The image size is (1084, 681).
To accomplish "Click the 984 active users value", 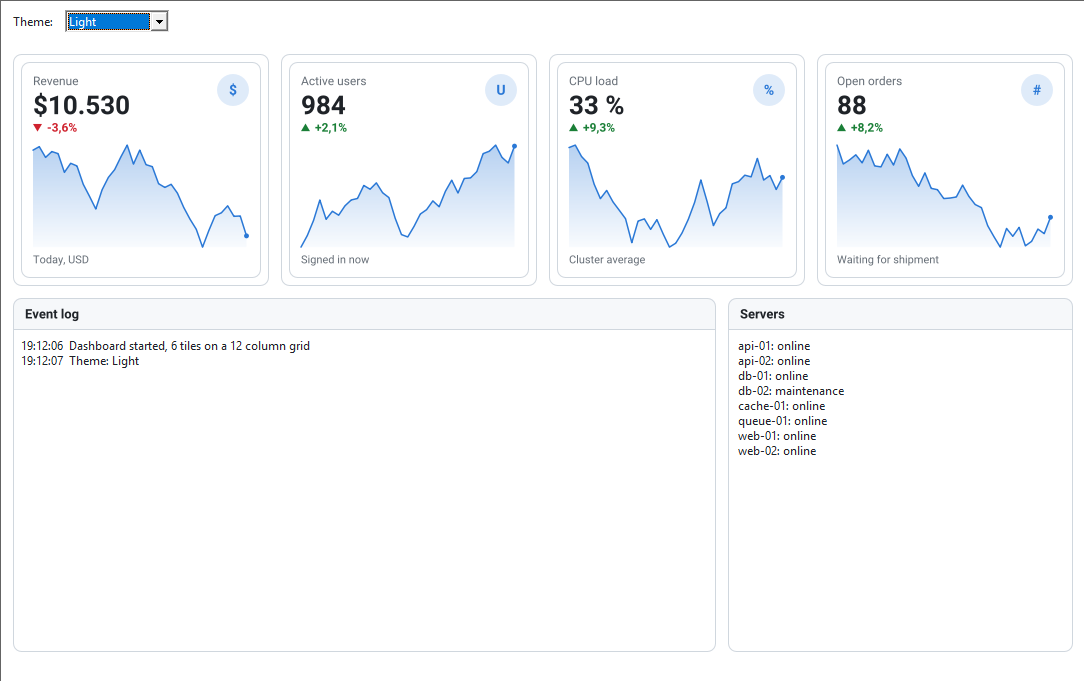I will coord(323,105).
